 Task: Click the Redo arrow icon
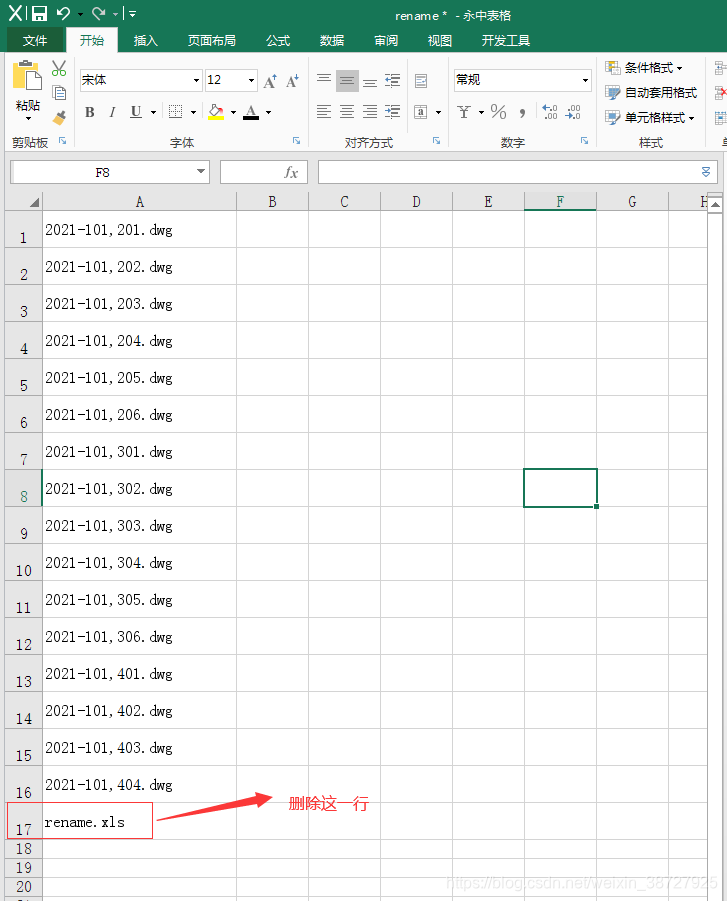(99, 13)
